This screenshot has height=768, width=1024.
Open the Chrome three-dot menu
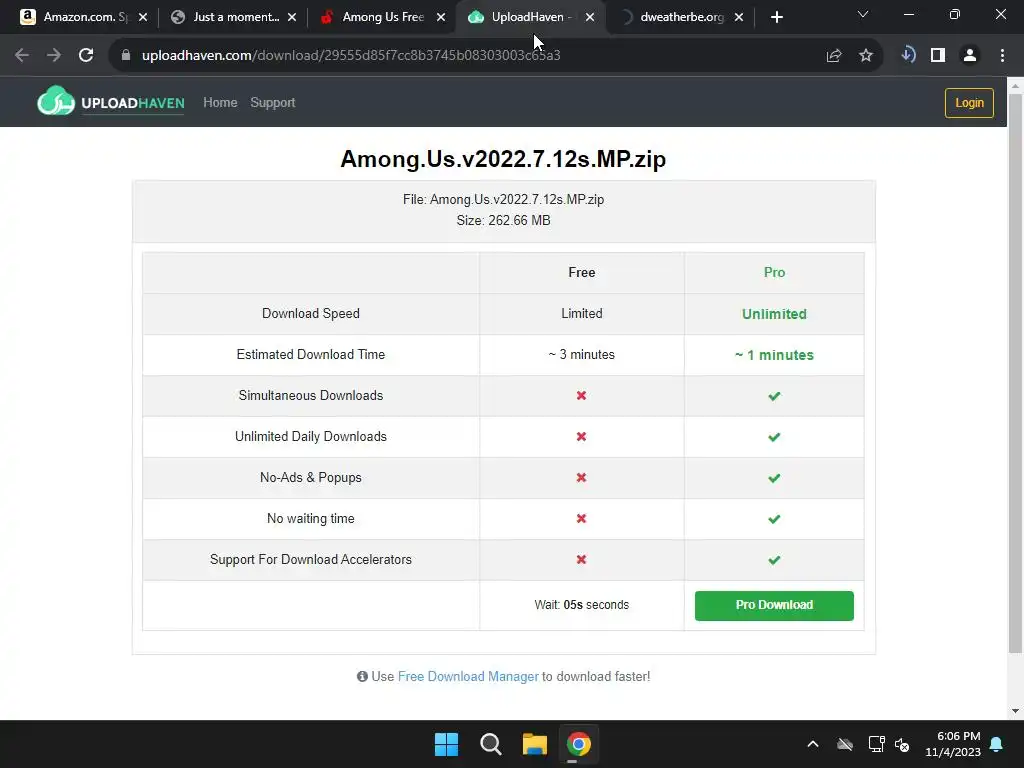pos(1002,56)
